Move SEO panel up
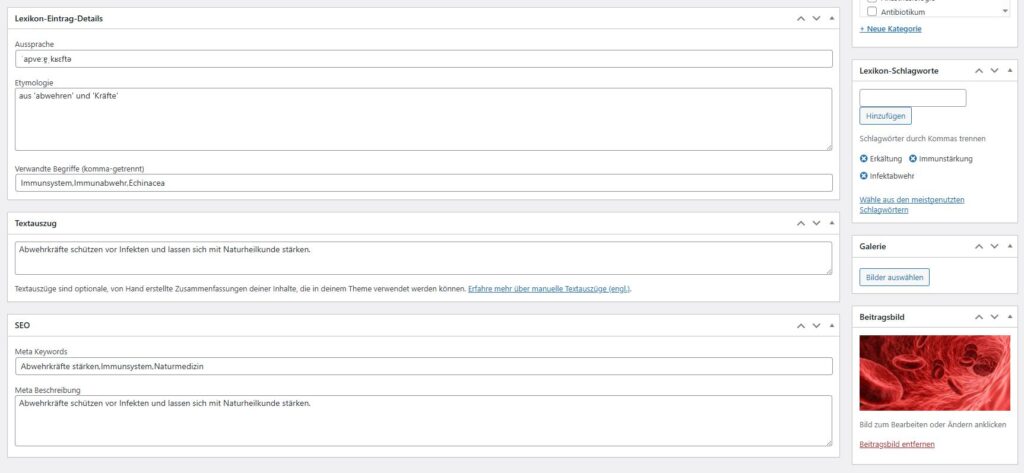This screenshot has width=1024, height=473. pos(800,326)
